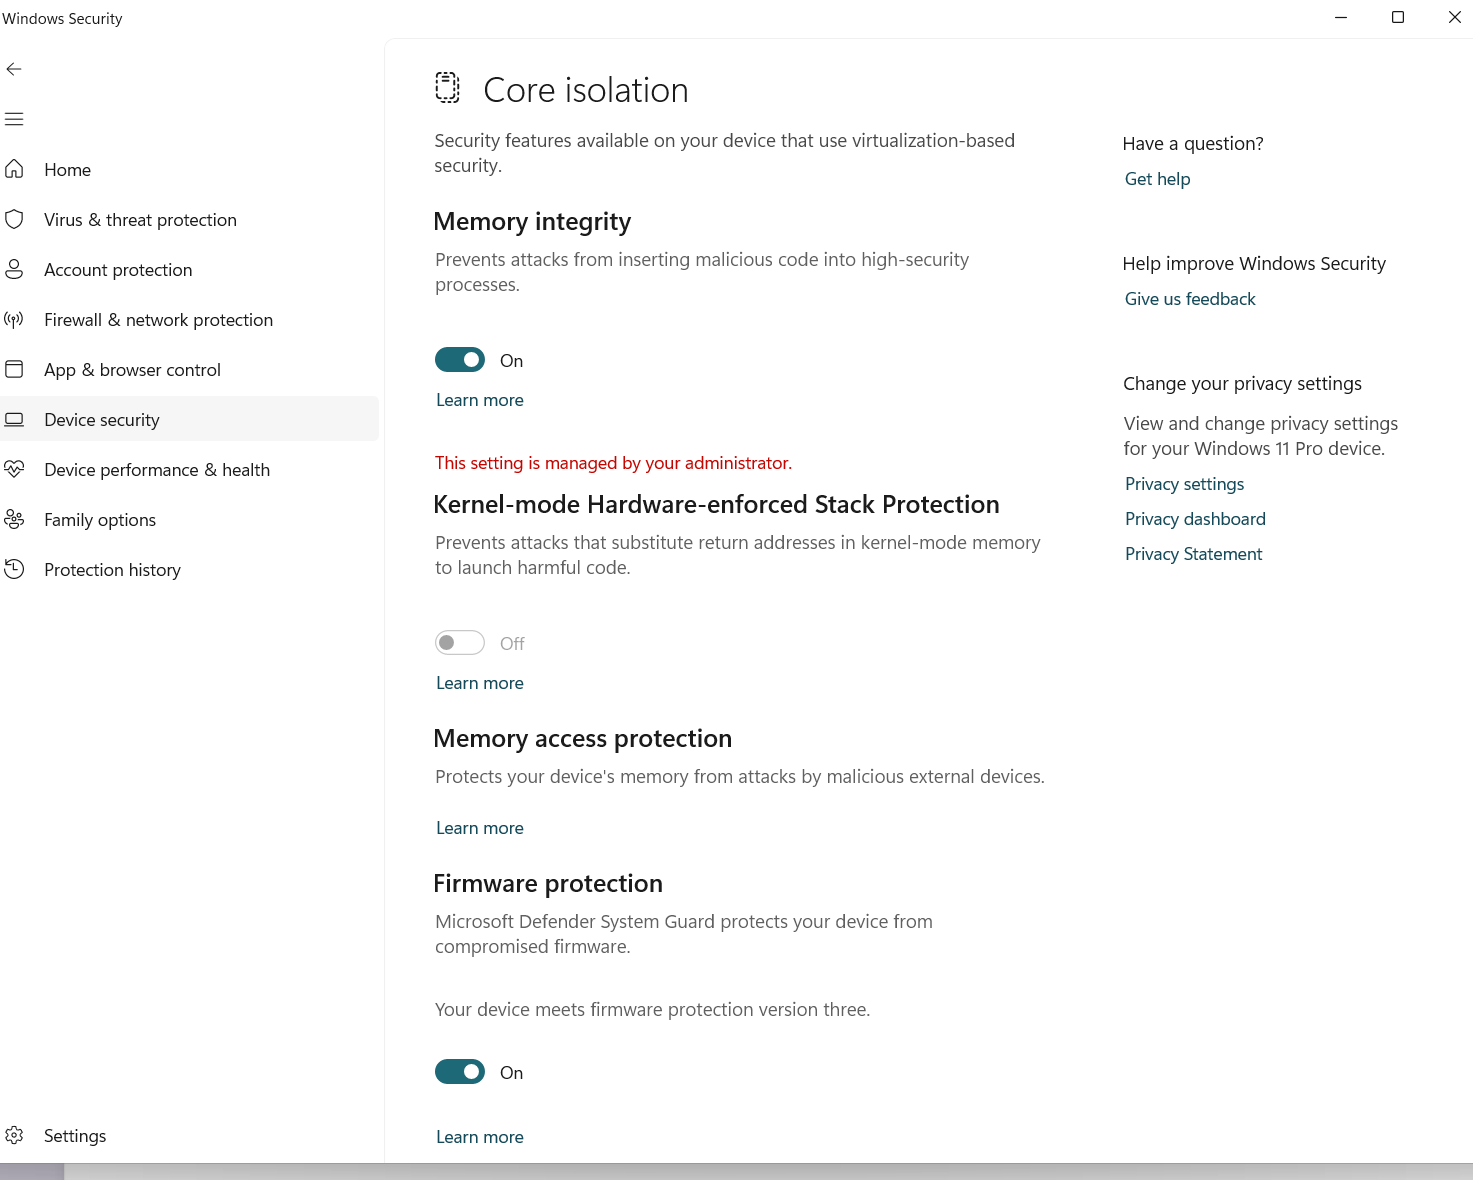Click the App & browser control window icon

pos(14,369)
